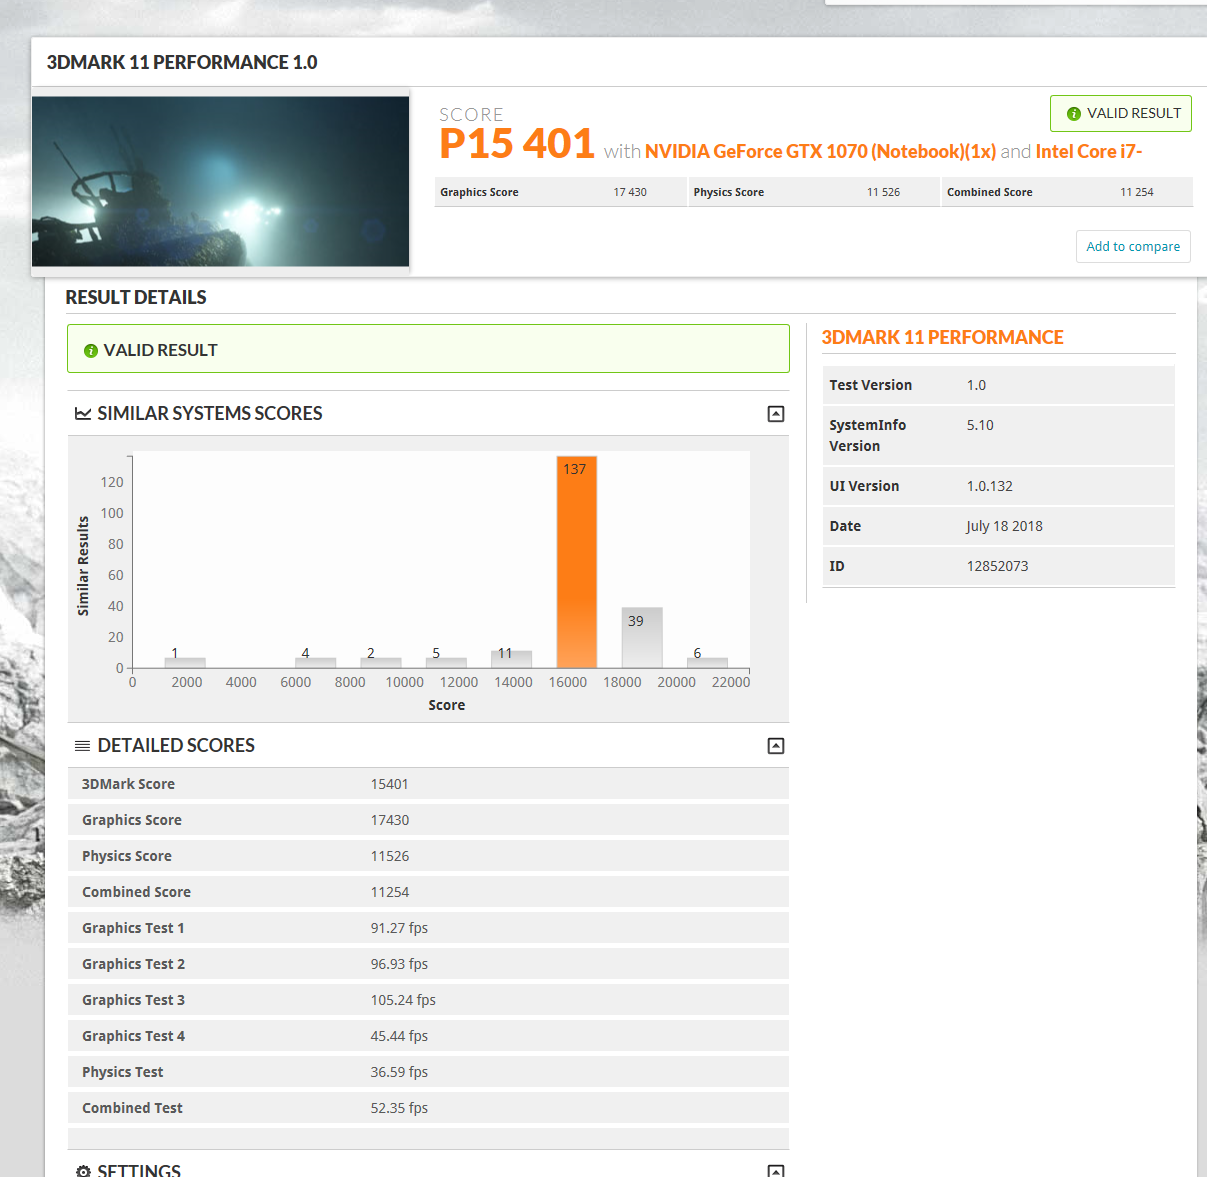Image resolution: width=1207 pixels, height=1177 pixels.
Task: Click the 3DMARK 11 PERFORMANCE orange heading
Action: pyautogui.click(x=942, y=338)
